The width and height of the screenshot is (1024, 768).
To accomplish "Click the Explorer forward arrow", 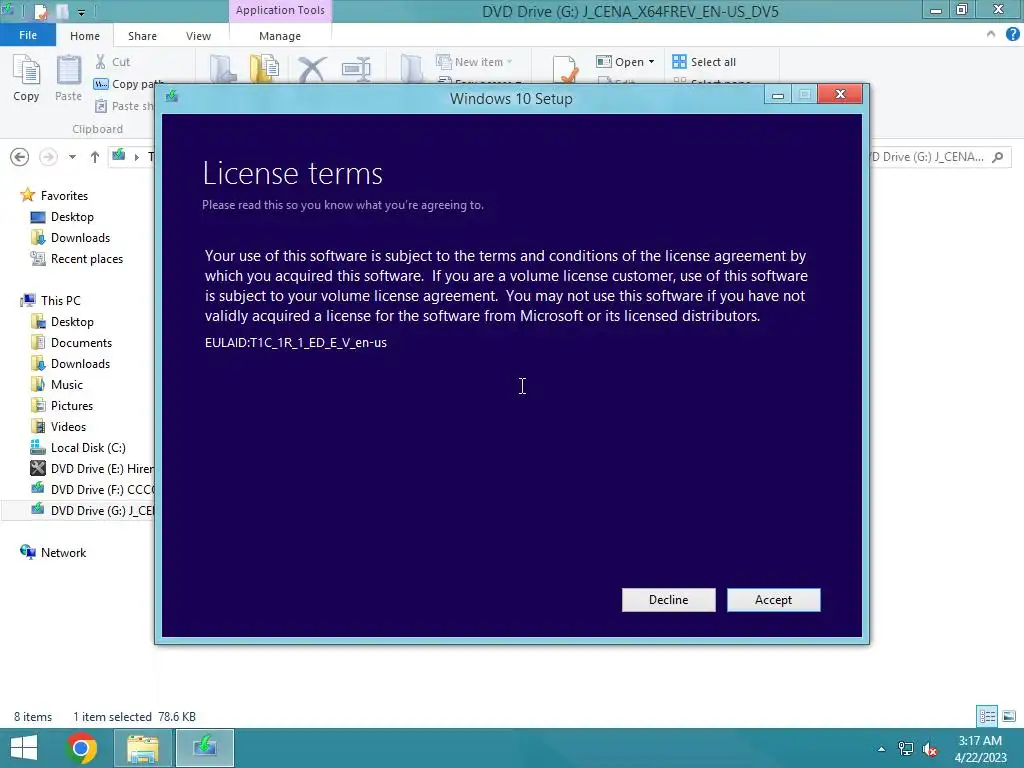I will pyautogui.click(x=48, y=157).
